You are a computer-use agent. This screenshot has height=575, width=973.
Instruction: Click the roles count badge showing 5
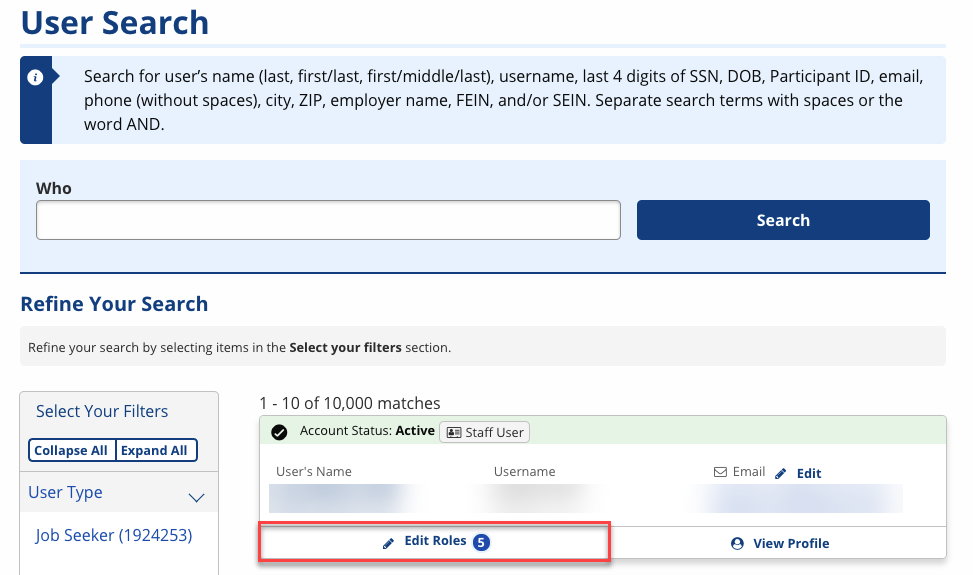click(x=481, y=542)
